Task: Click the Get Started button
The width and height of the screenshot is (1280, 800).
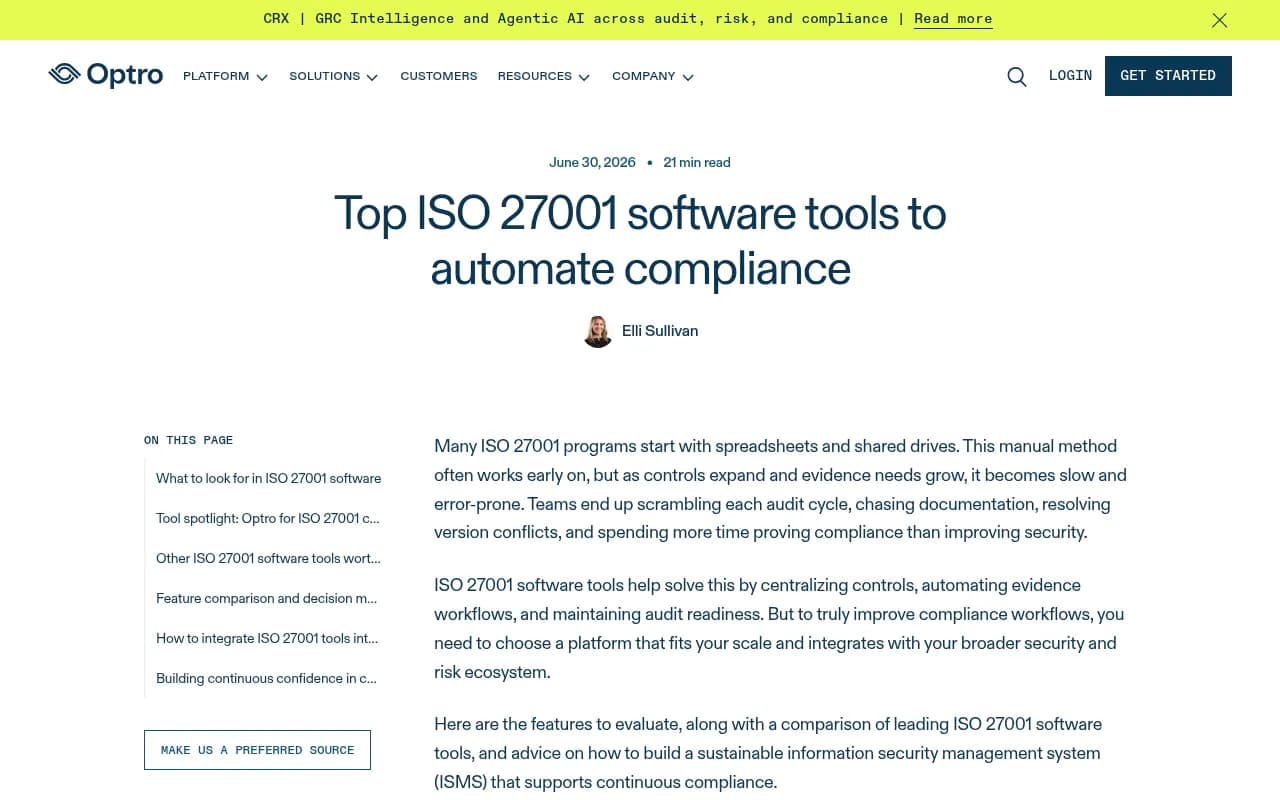Action: (x=1168, y=76)
